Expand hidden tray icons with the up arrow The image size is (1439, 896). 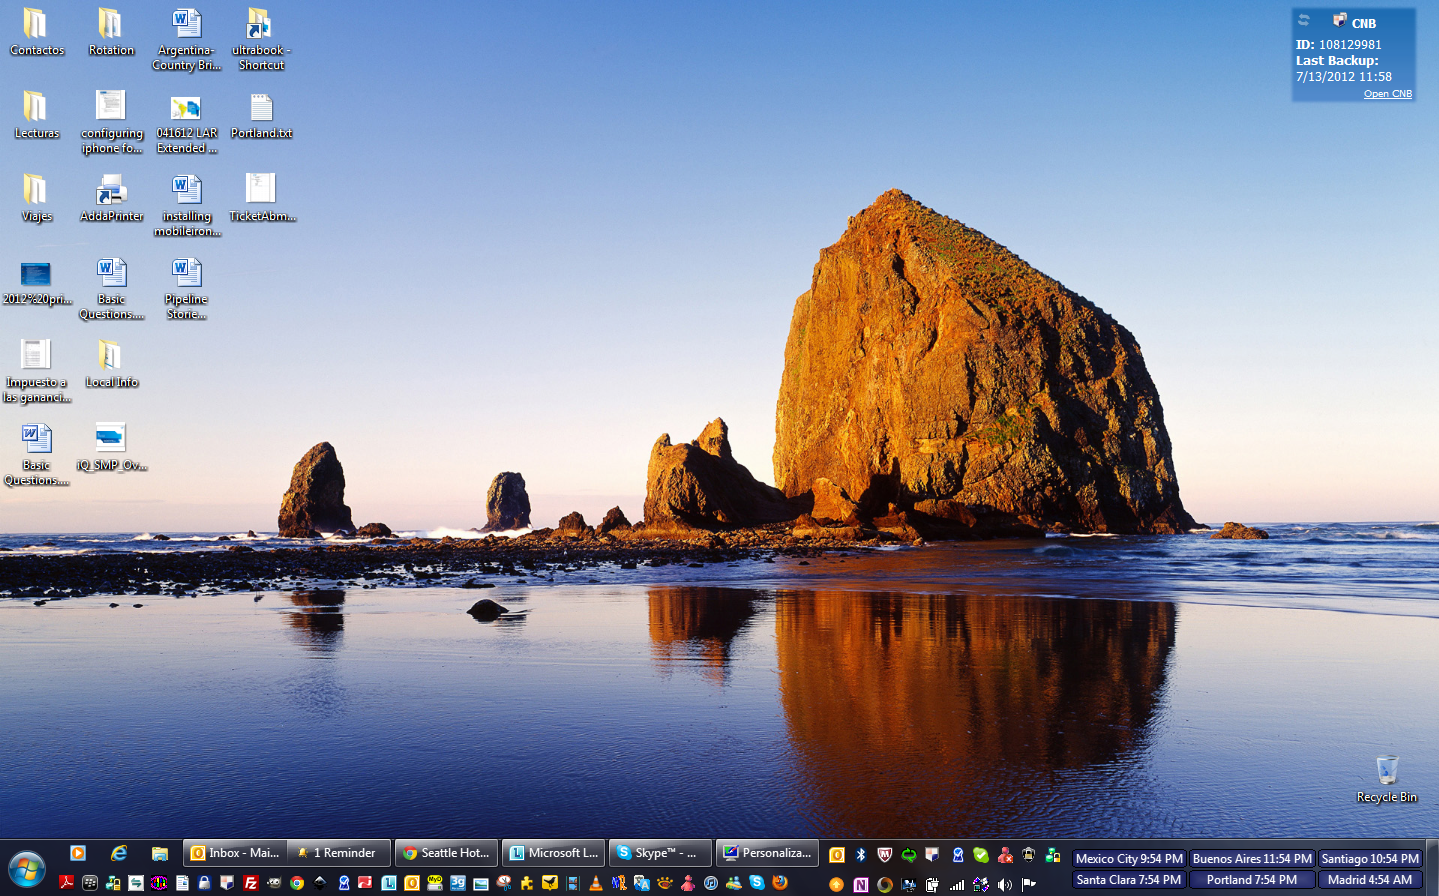[836, 885]
